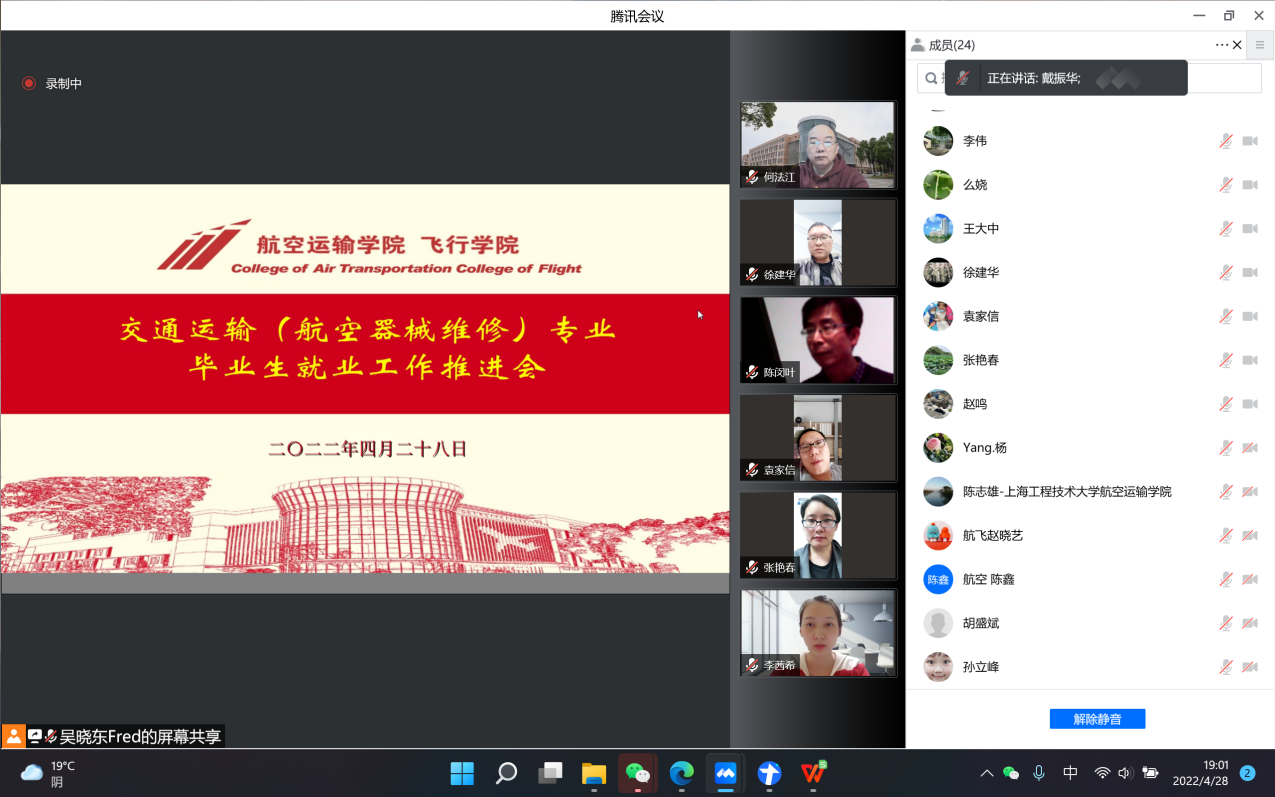Toggle 徐建华's microphone in member list

(1225, 273)
